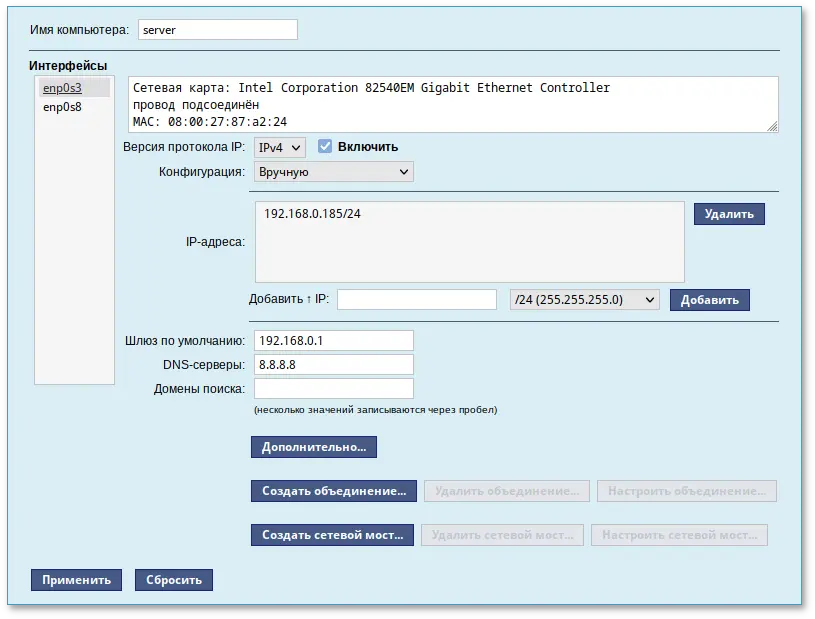815x619 pixels.
Task: Click Создать сетевой мост
Action: coord(332,534)
